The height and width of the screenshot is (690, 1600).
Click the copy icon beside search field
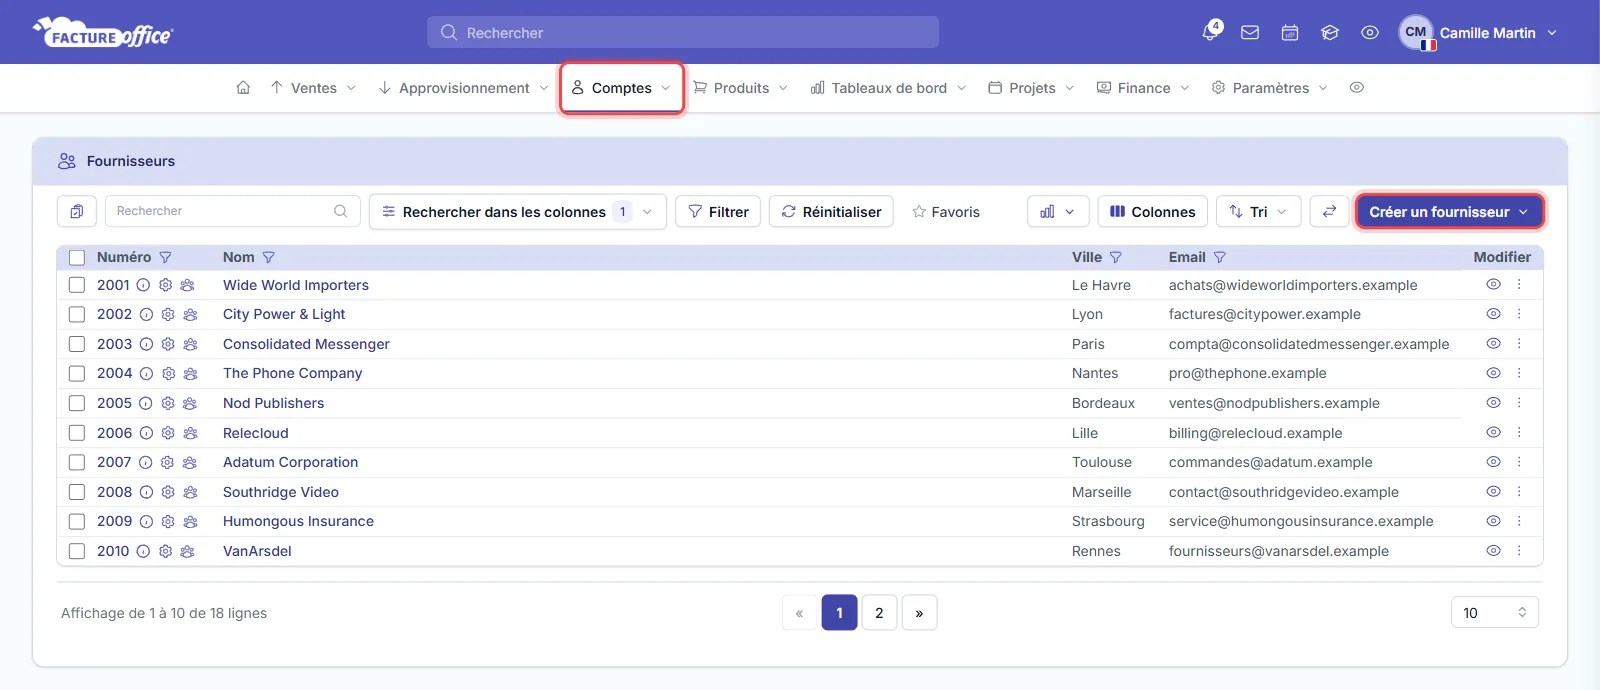point(77,211)
